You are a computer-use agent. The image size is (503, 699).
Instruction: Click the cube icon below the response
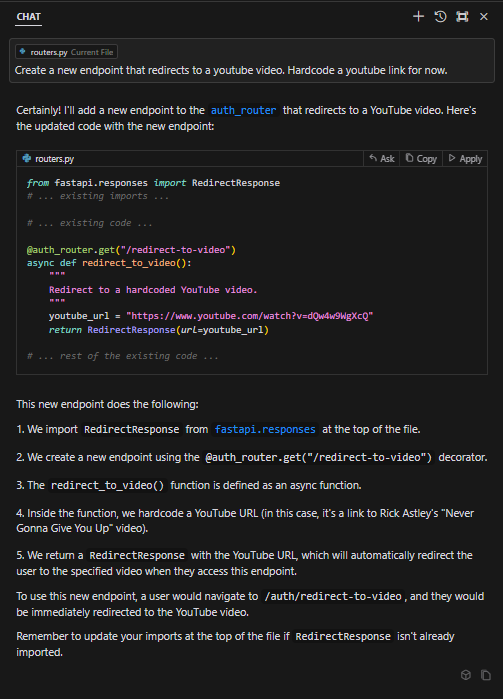(466, 675)
